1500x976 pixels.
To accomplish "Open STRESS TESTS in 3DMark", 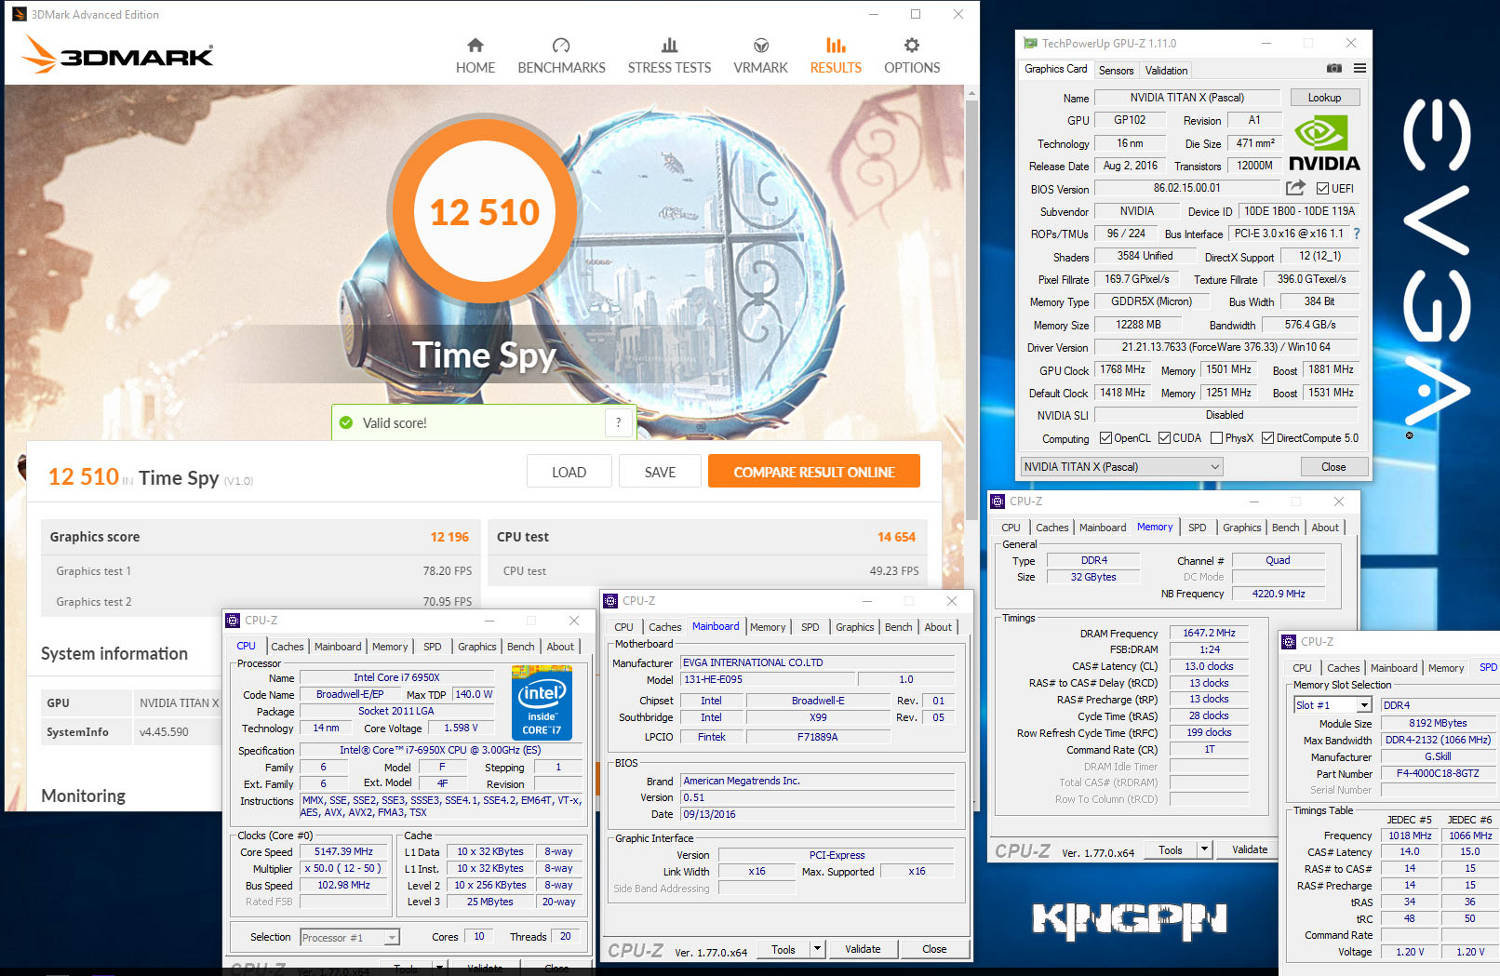I will [669, 56].
